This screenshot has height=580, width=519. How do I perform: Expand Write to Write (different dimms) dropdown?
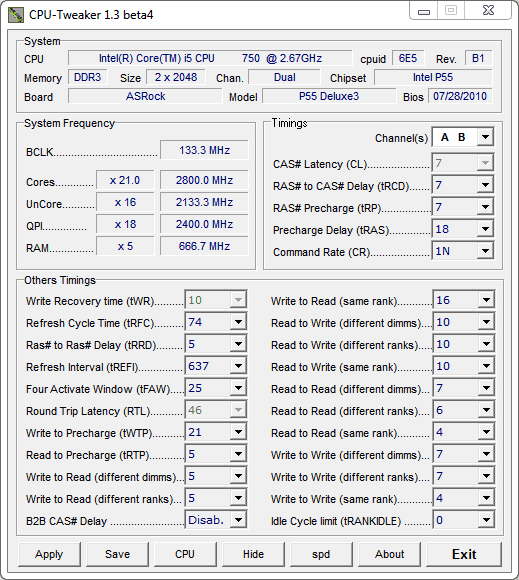(464, 454)
